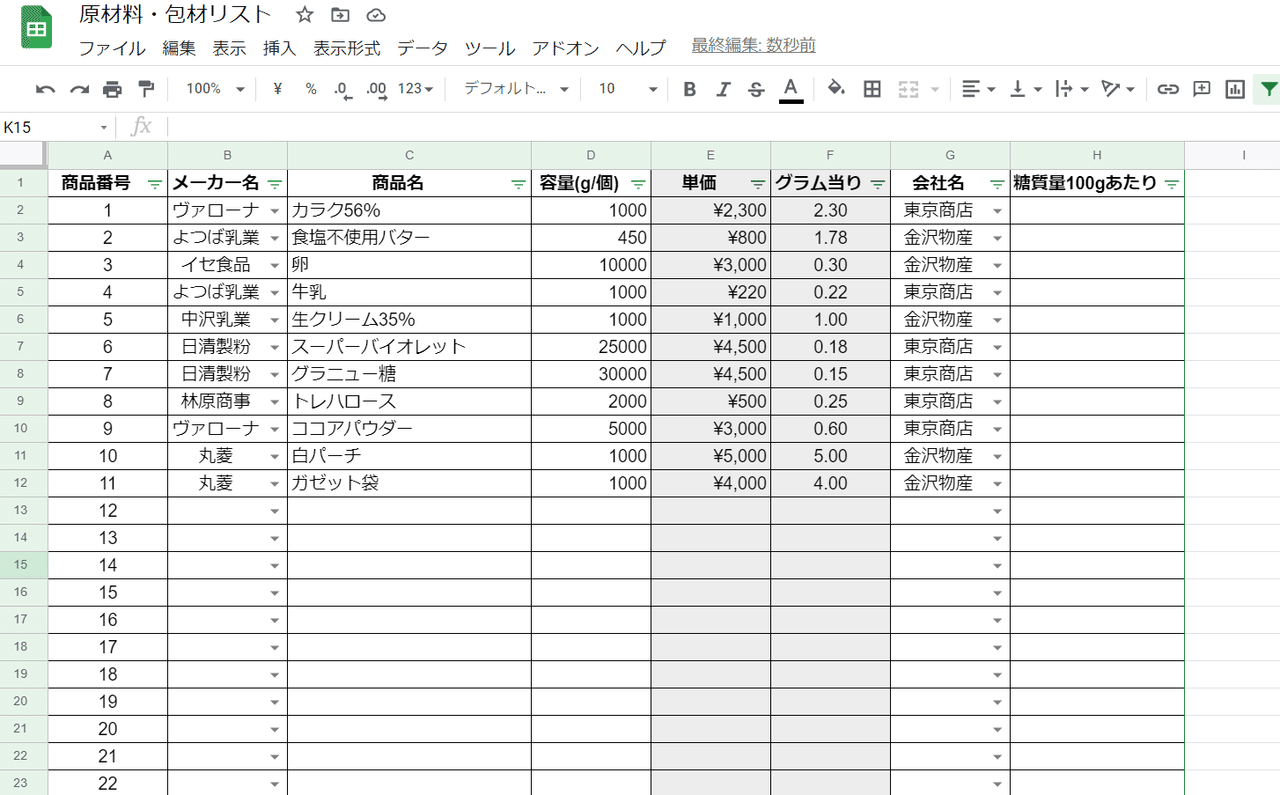Select the Paint format tool
Image resolution: width=1280 pixels, height=795 pixels.
145,88
